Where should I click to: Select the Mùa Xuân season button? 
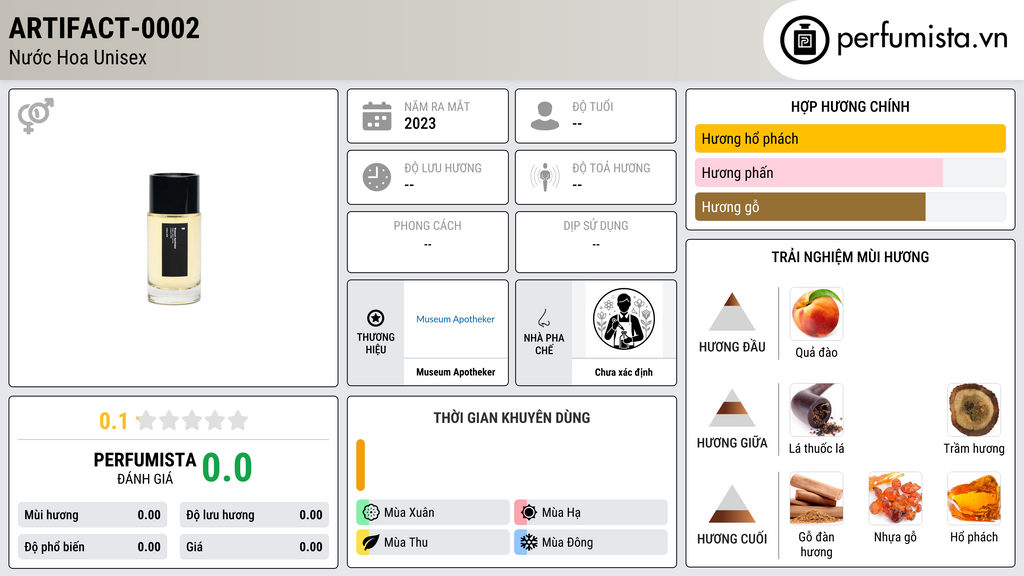(433, 512)
